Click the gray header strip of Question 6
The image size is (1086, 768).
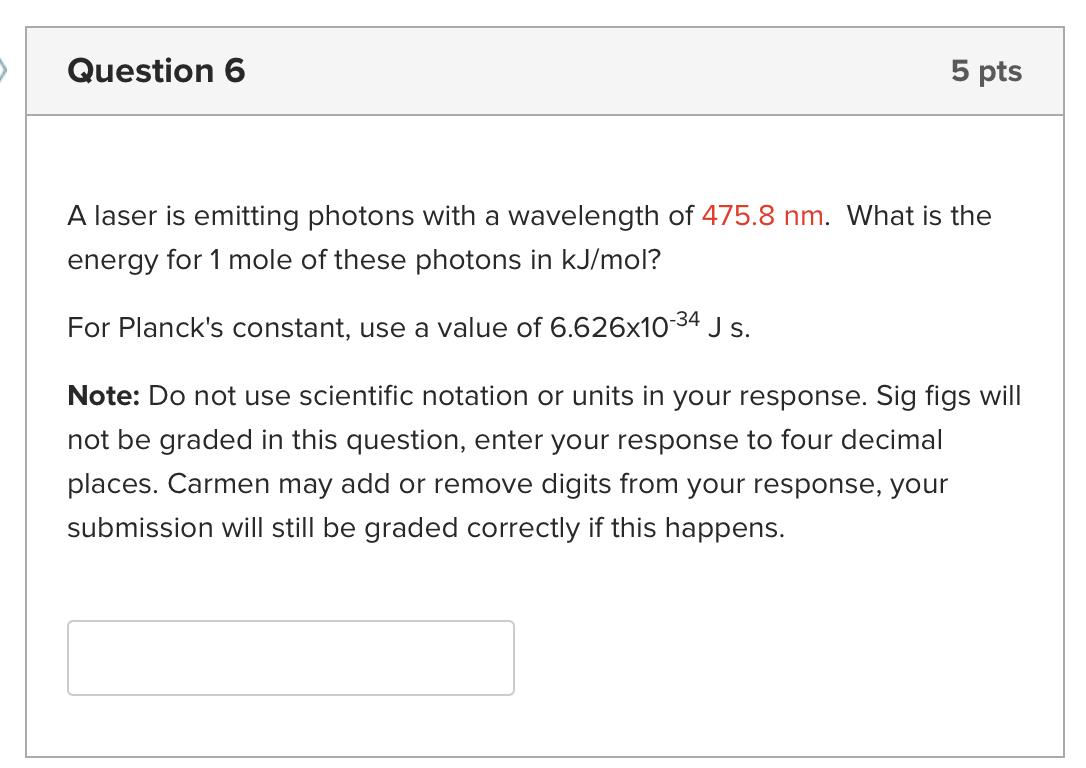point(543,71)
